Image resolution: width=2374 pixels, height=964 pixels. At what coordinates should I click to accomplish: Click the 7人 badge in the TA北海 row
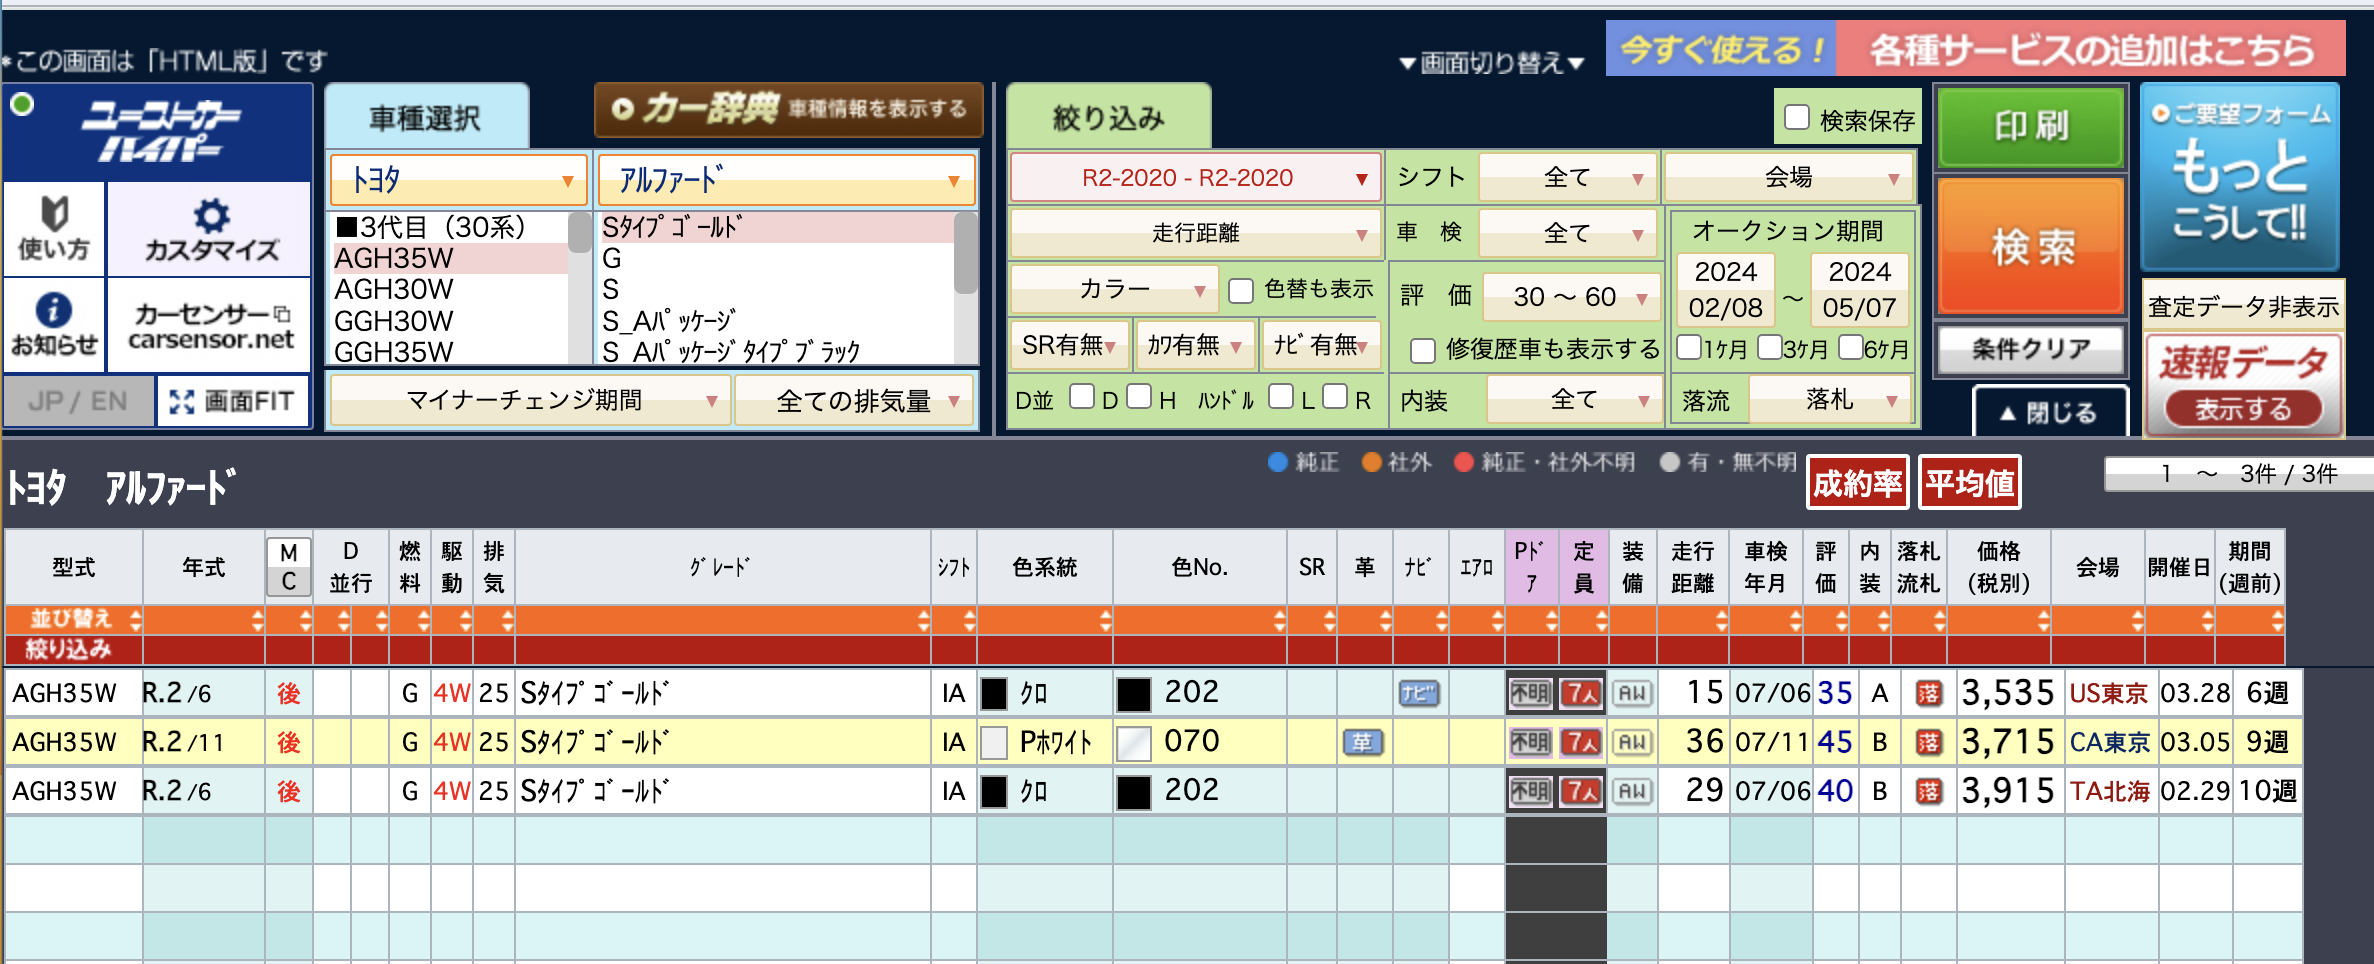point(1581,791)
